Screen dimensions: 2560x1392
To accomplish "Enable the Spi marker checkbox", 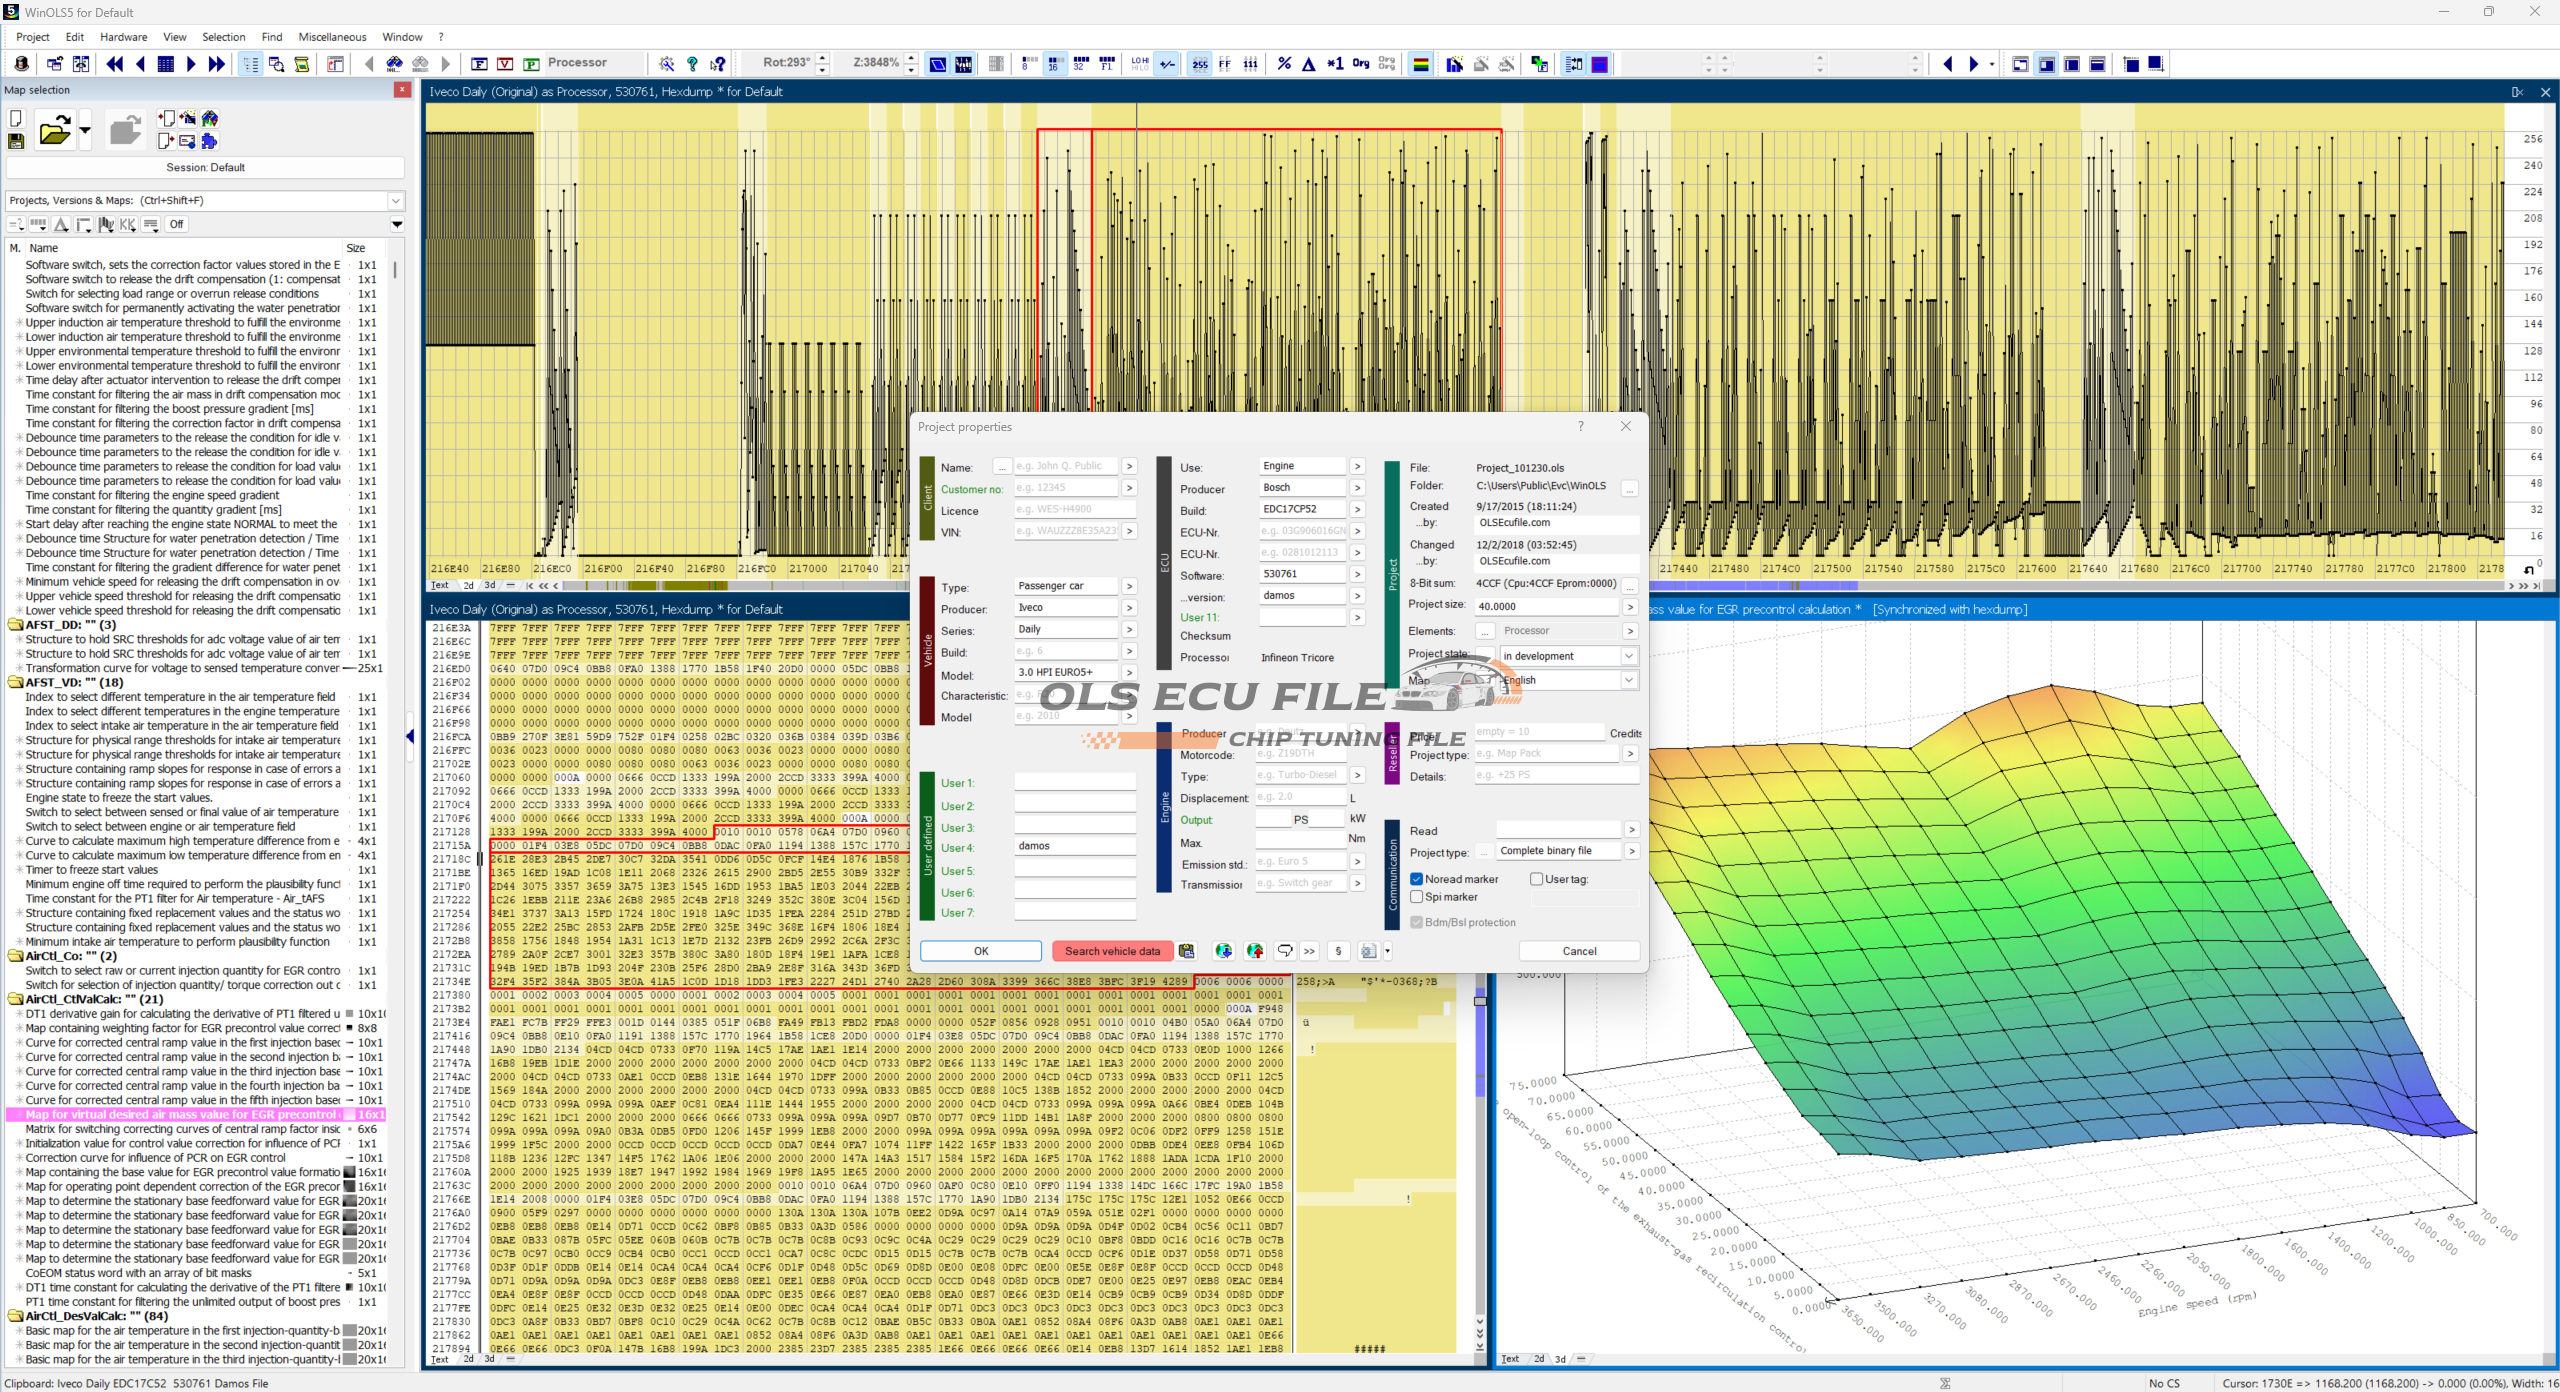I will [1416, 897].
